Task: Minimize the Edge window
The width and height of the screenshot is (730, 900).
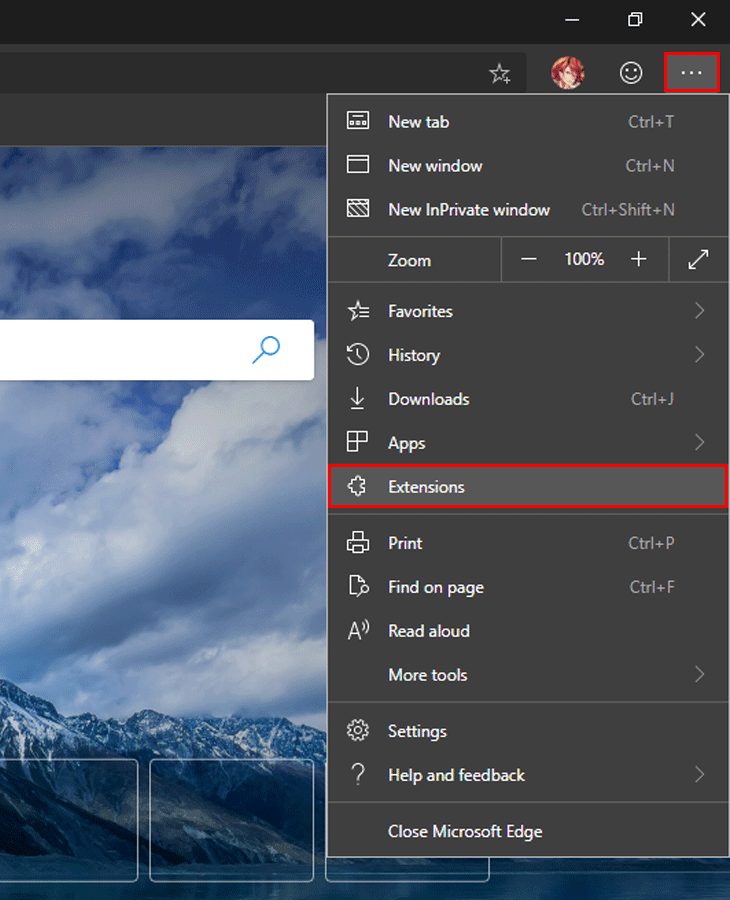Action: tap(572, 20)
